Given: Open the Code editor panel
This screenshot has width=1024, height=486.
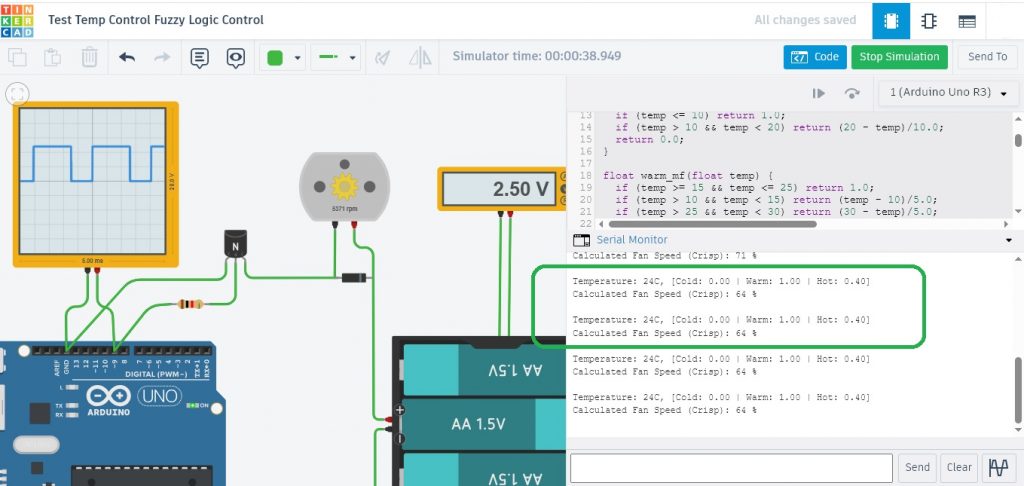Looking at the screenshot, I should pyautogui.click(x=815, y=57).
